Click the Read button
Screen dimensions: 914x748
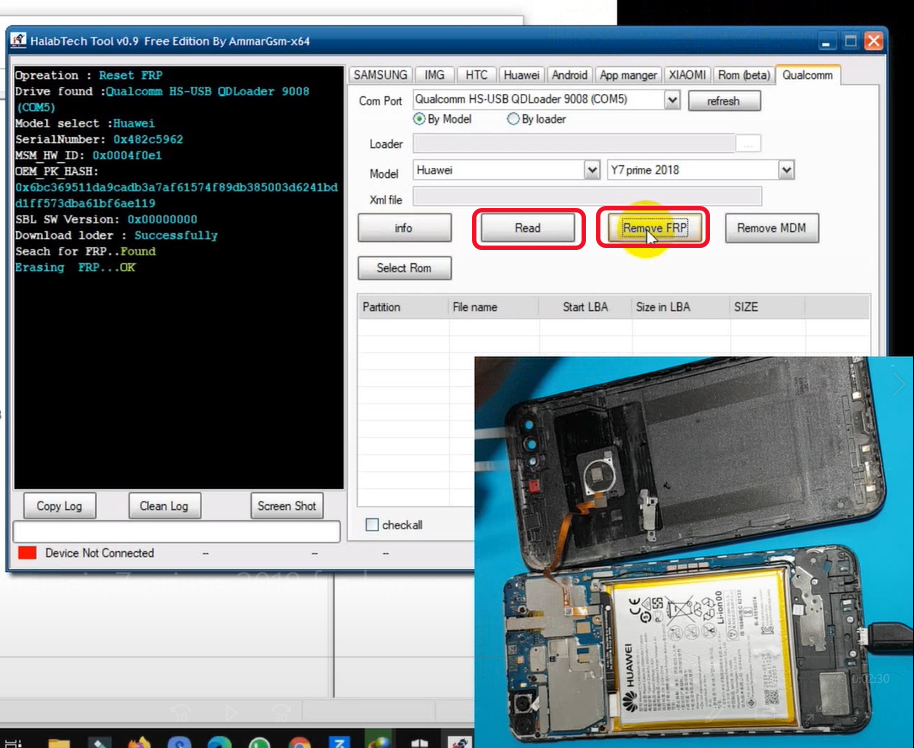pos(528,228)
